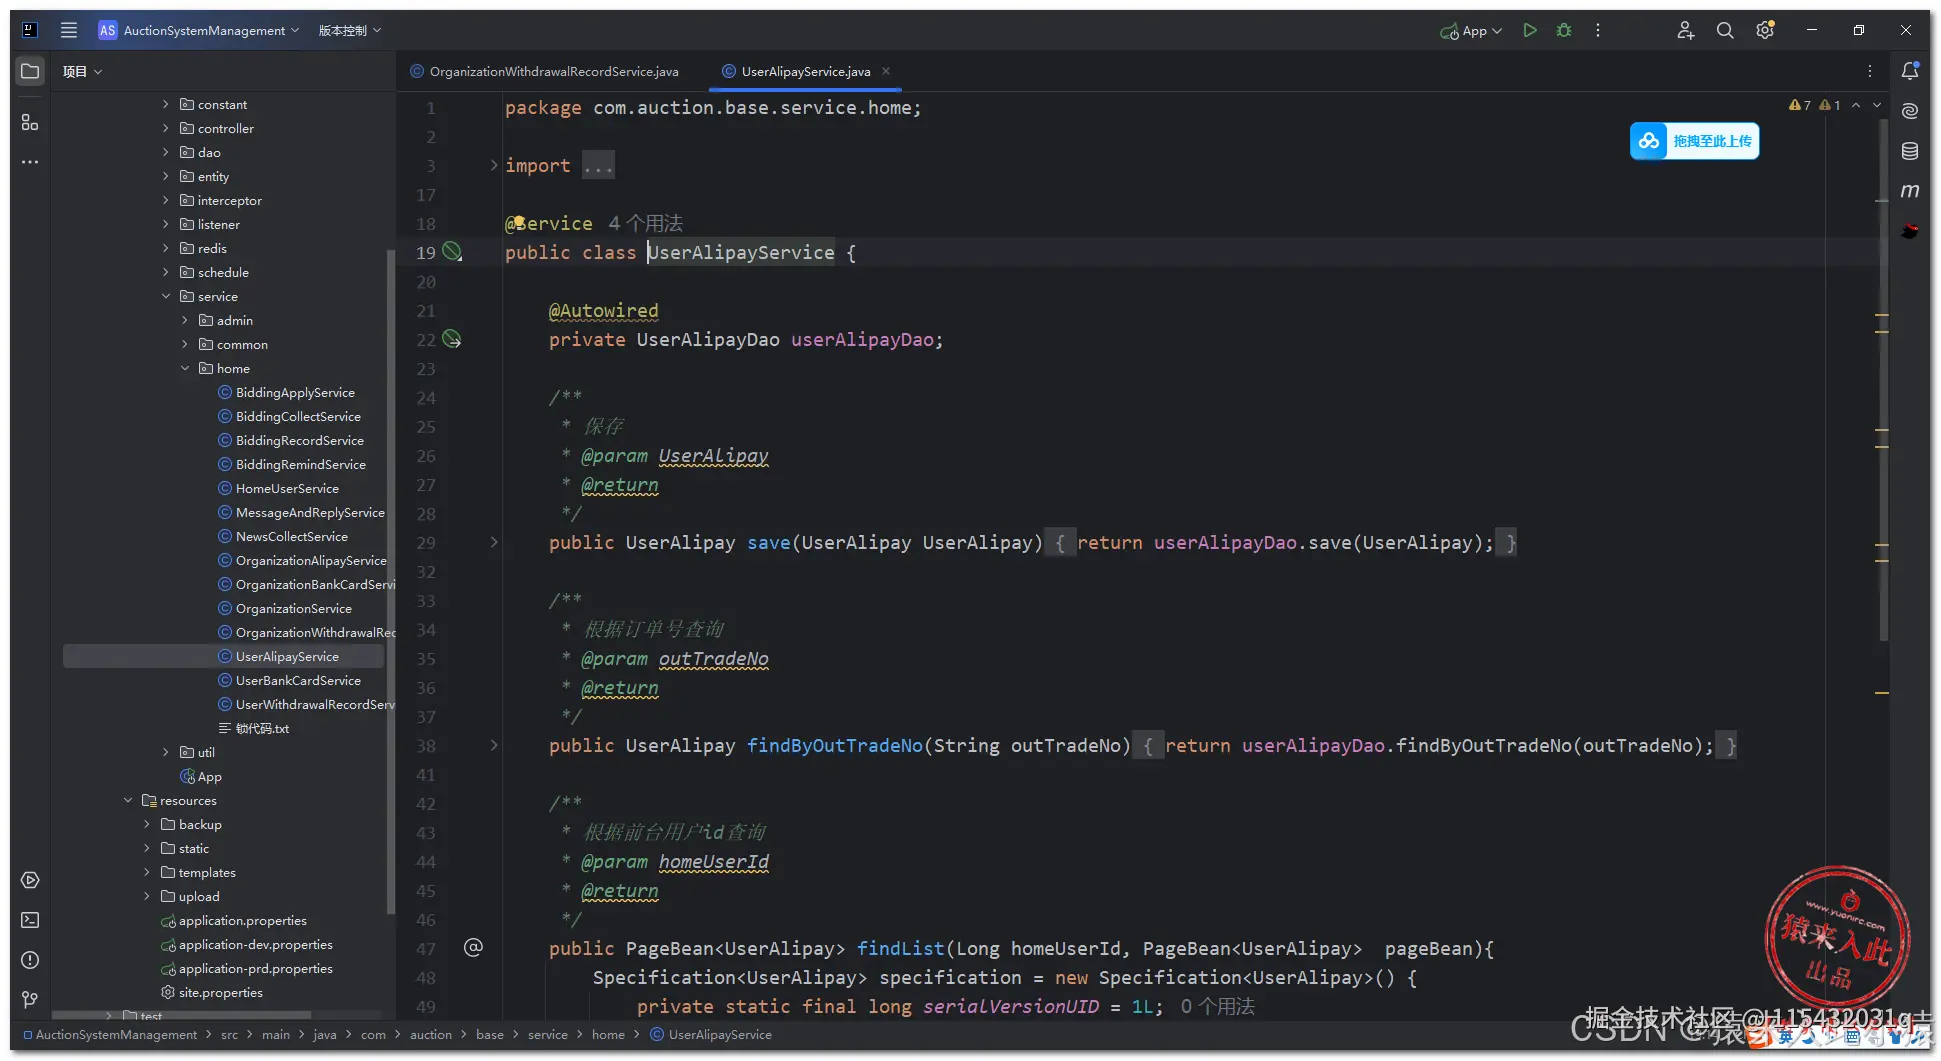This screenshot has width=1941, height=1061.
Task: Open the Terminal tool window
Action: tap(30, 920)
